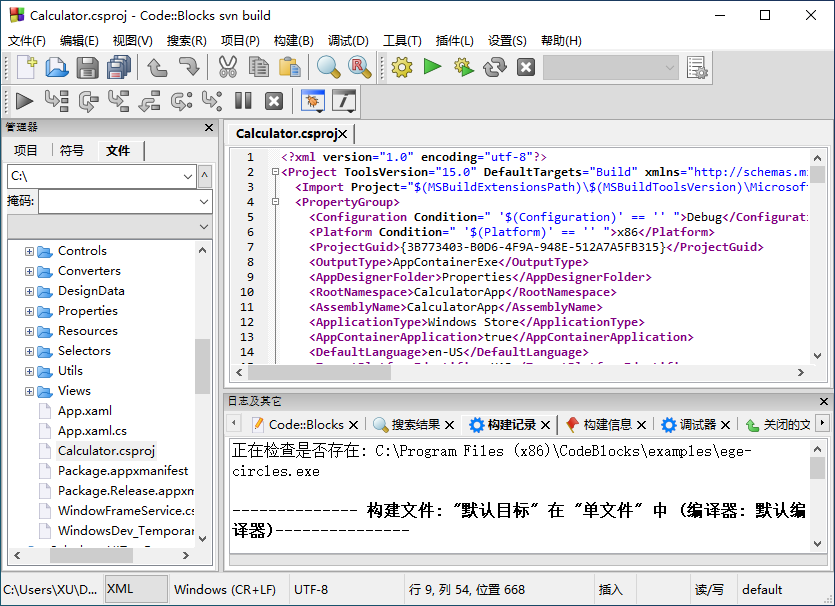Redo the last undone edit
The image size is (835, 606).
tap(188, 68)
